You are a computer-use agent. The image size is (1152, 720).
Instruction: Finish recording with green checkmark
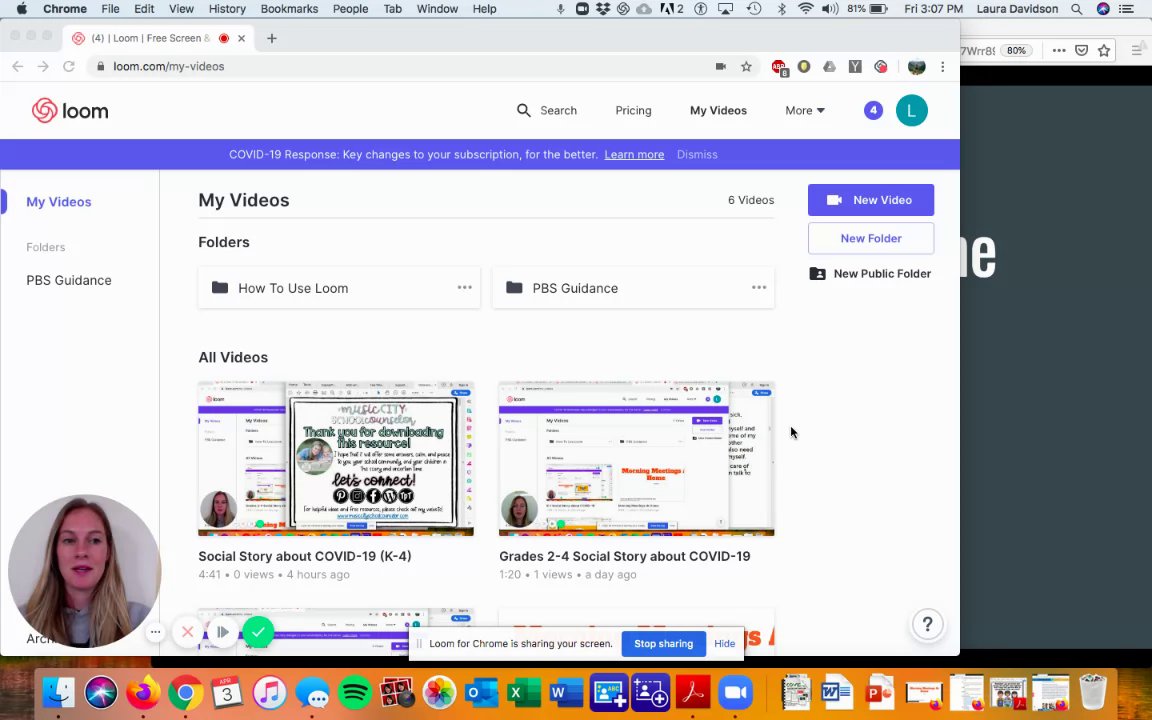pos(258,632)
